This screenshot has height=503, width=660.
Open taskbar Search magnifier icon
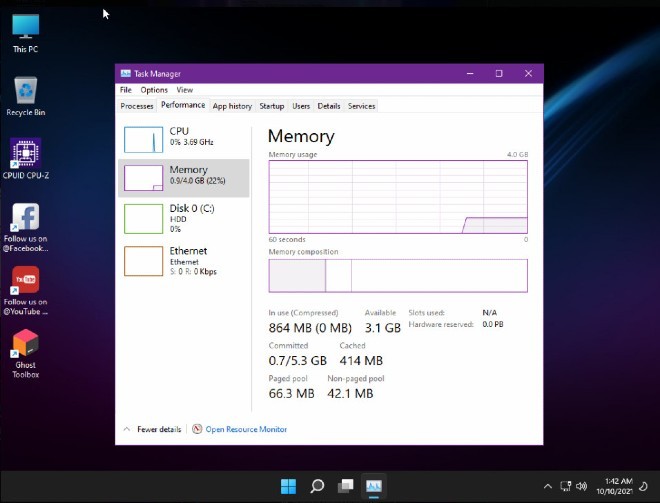317,486
